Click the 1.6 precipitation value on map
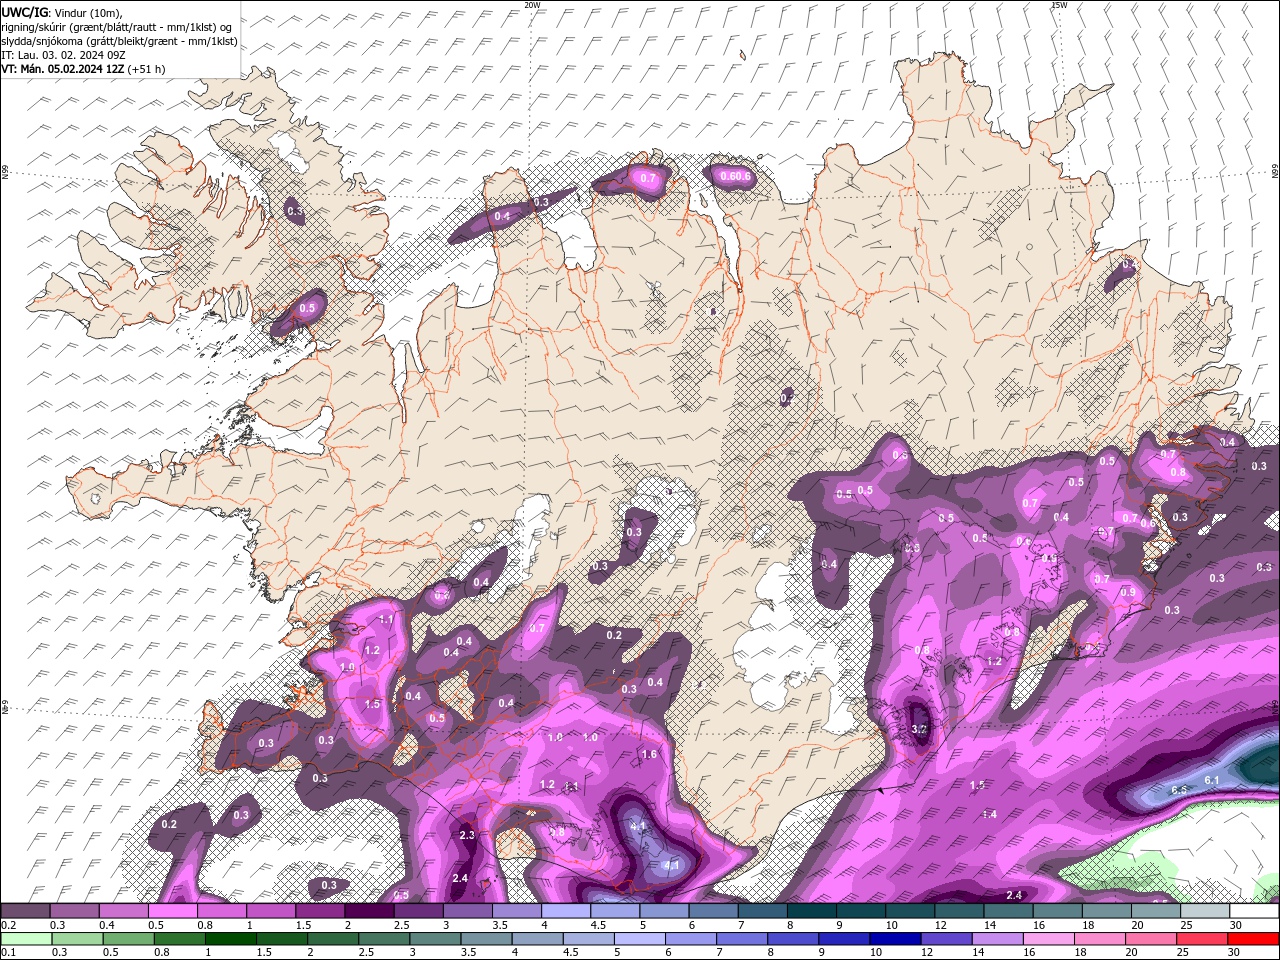 click(x=649, y=754)
